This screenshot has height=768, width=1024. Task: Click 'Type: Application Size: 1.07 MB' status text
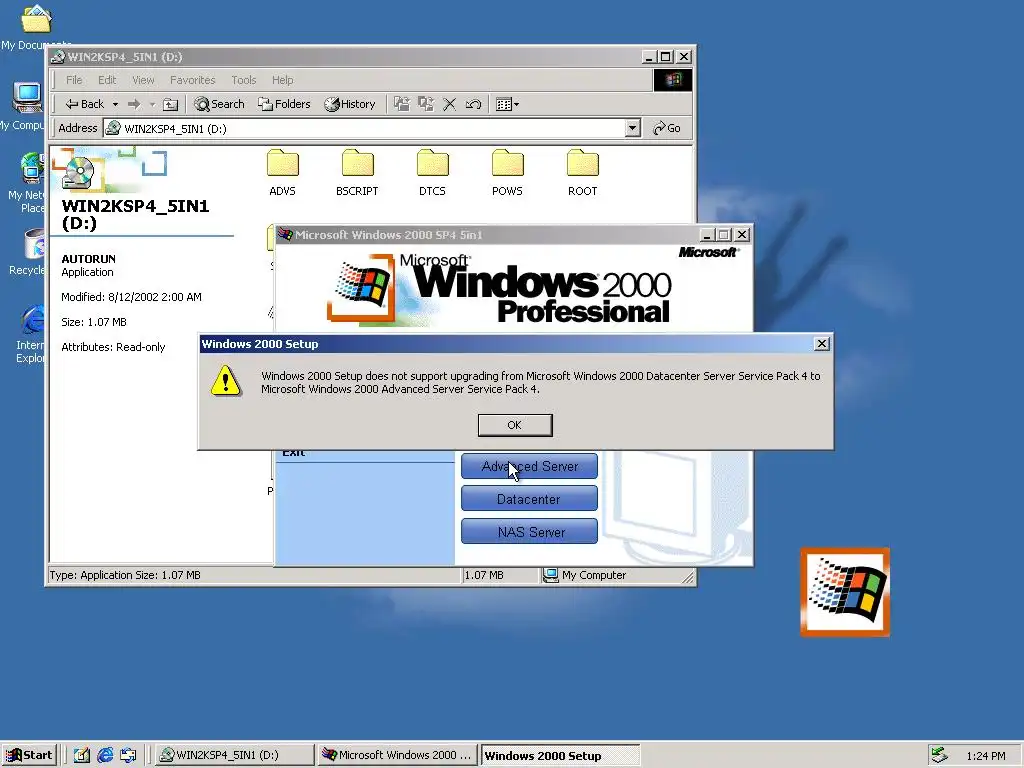pyautogui.click(x=125, y=575)
